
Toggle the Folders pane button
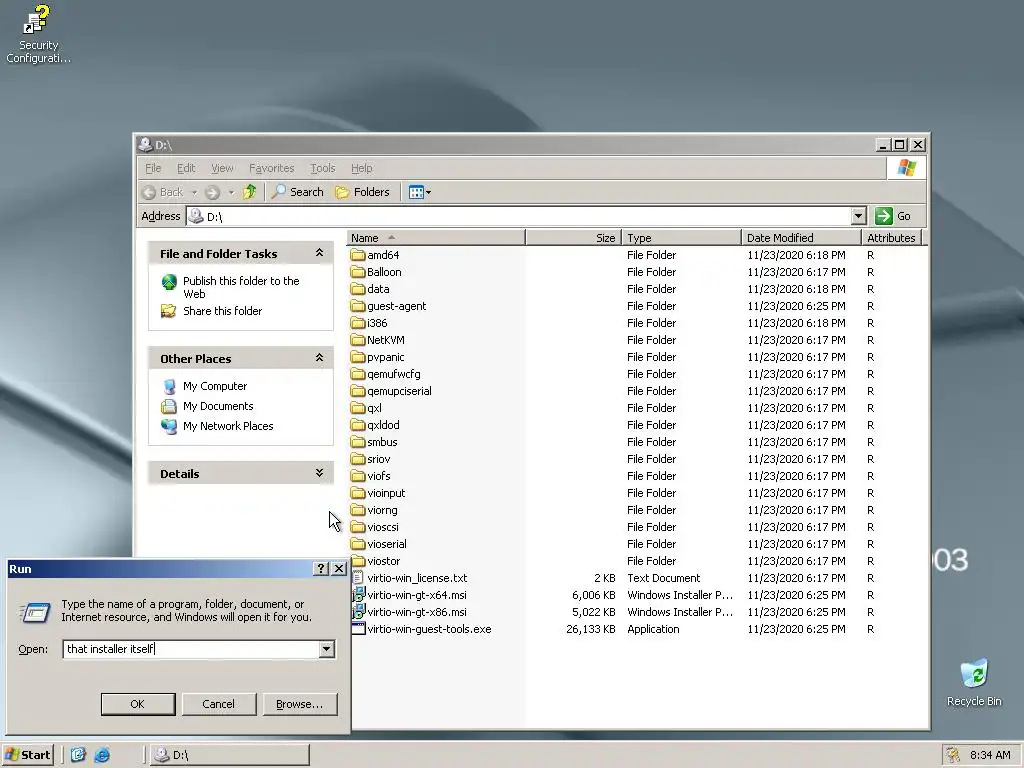(x=362, y=192)
